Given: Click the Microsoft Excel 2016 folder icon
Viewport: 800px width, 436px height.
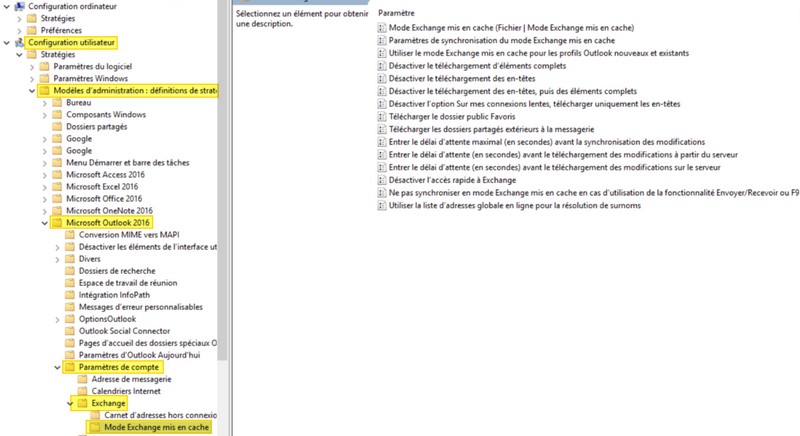Looking at the screenshot, I should coord(57,187).
